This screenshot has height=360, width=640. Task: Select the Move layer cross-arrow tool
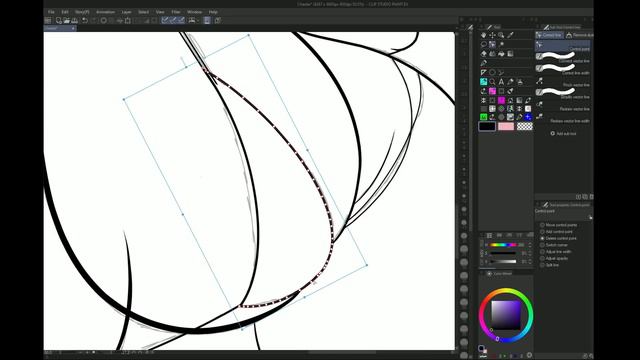pos(493,35)
